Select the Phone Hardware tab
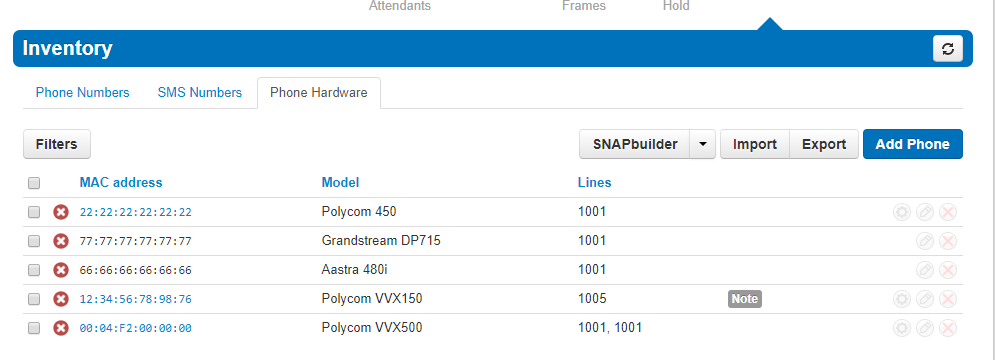The height and width of the screenshot is (360, 995). pyautogui.click(x=319, y=93)
